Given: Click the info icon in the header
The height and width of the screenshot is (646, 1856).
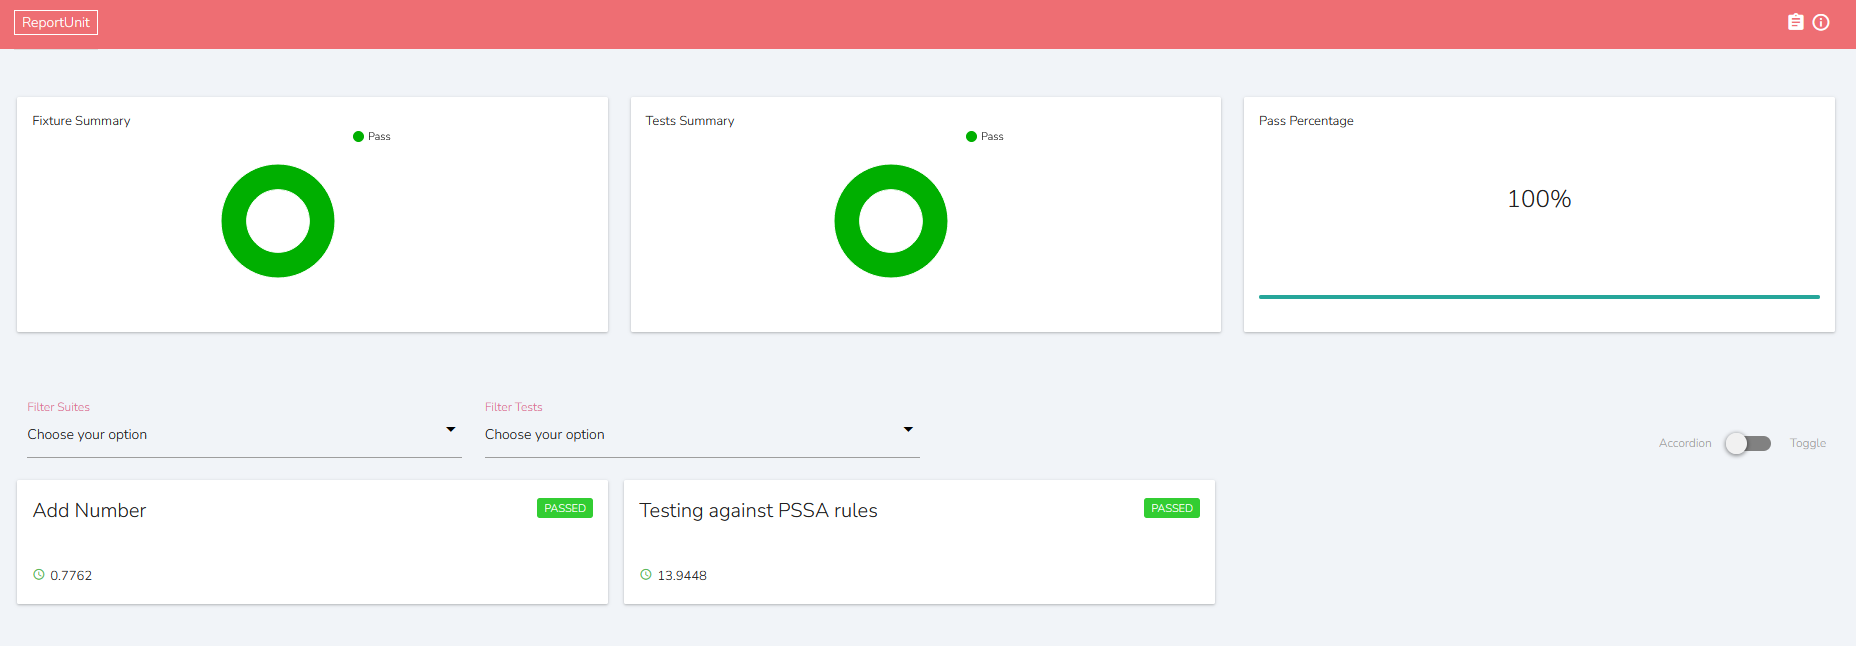Looking at the screenshot, I should [x=1821, y=22].
